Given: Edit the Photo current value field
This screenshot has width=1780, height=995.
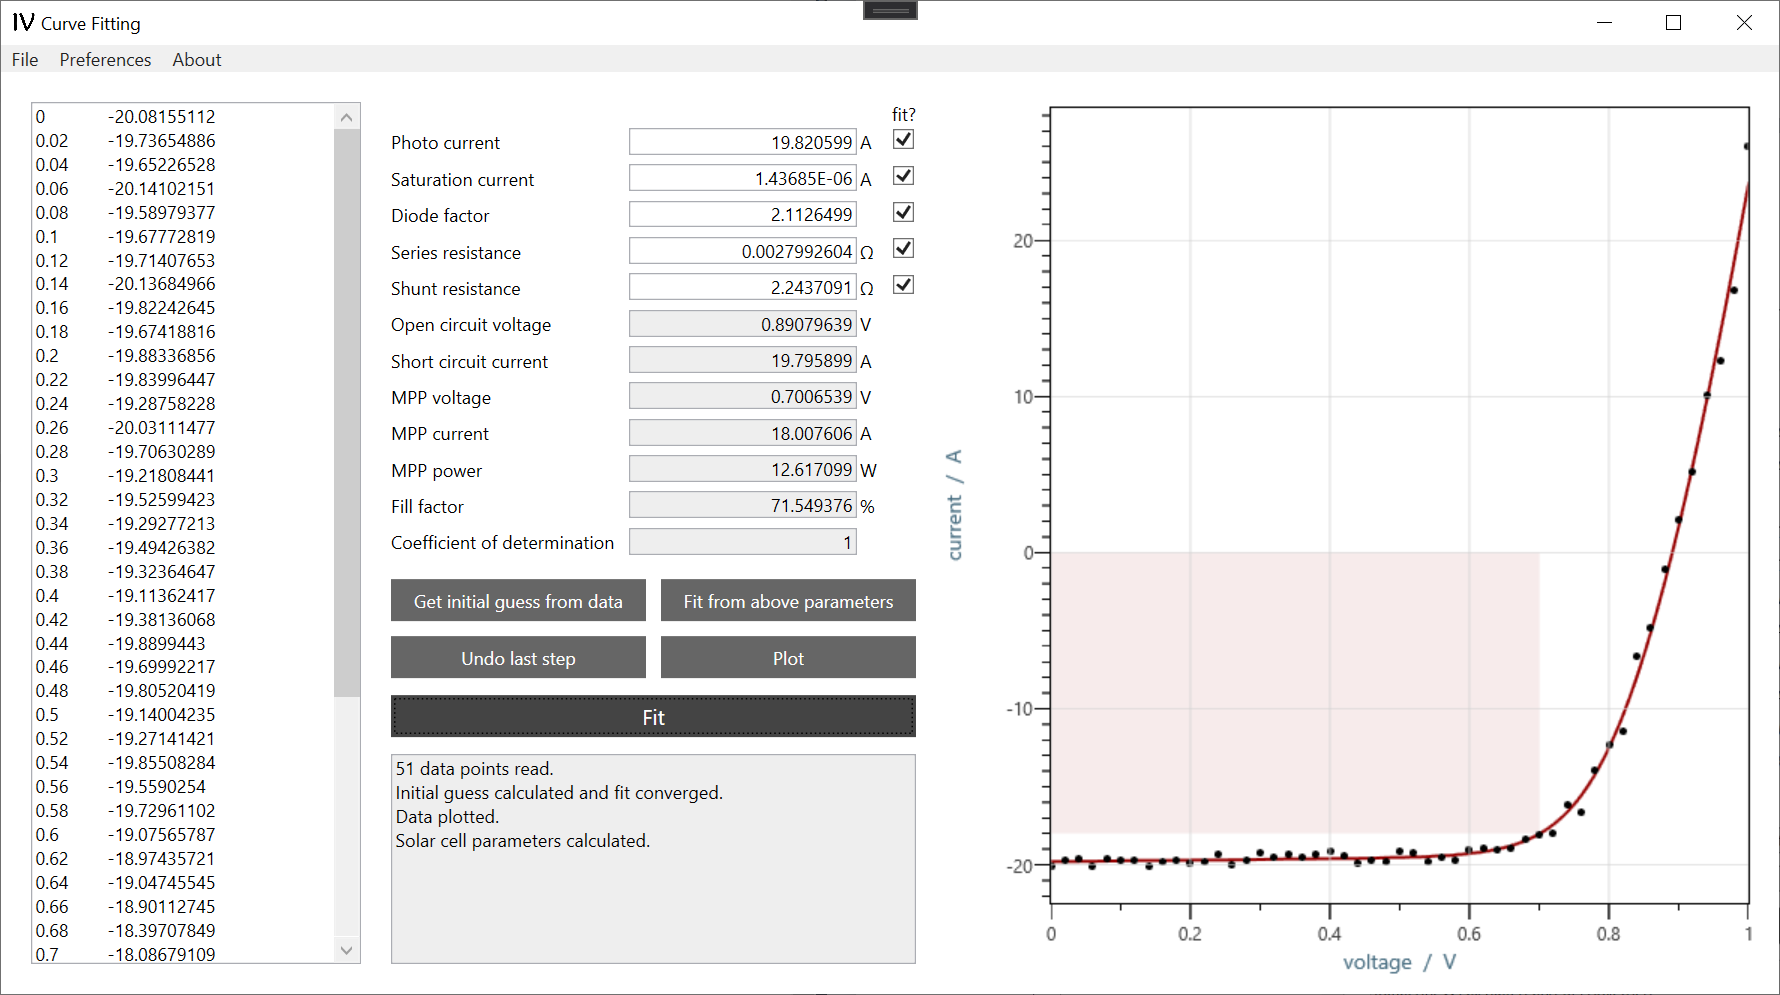Looking at the screenshot, I should coord(742,141).
